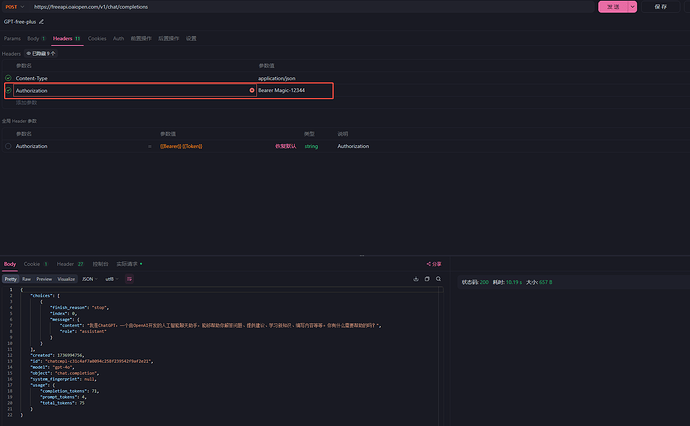Click the "object": "chat.completion" line
Viewport: 690px width, 426px height.
pos(65,373)
